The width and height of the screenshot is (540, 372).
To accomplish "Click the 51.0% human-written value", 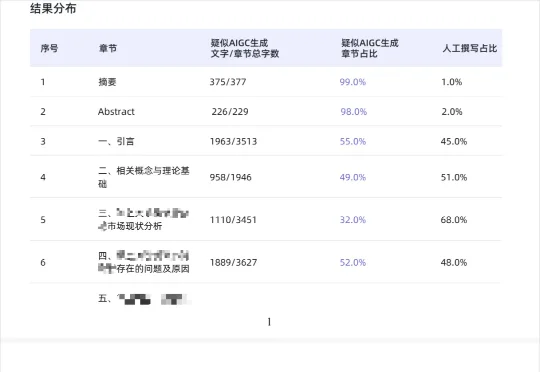I will (x=454, y=177).
